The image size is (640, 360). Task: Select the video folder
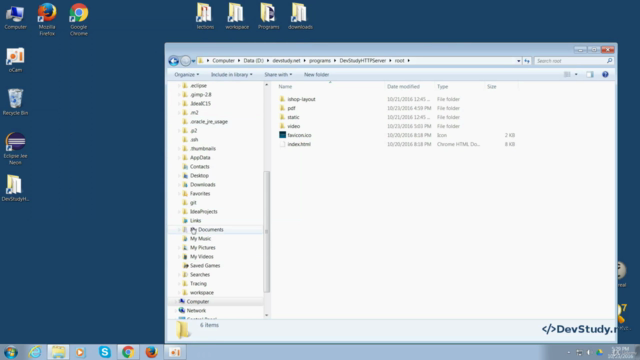[x=293, y=126]
